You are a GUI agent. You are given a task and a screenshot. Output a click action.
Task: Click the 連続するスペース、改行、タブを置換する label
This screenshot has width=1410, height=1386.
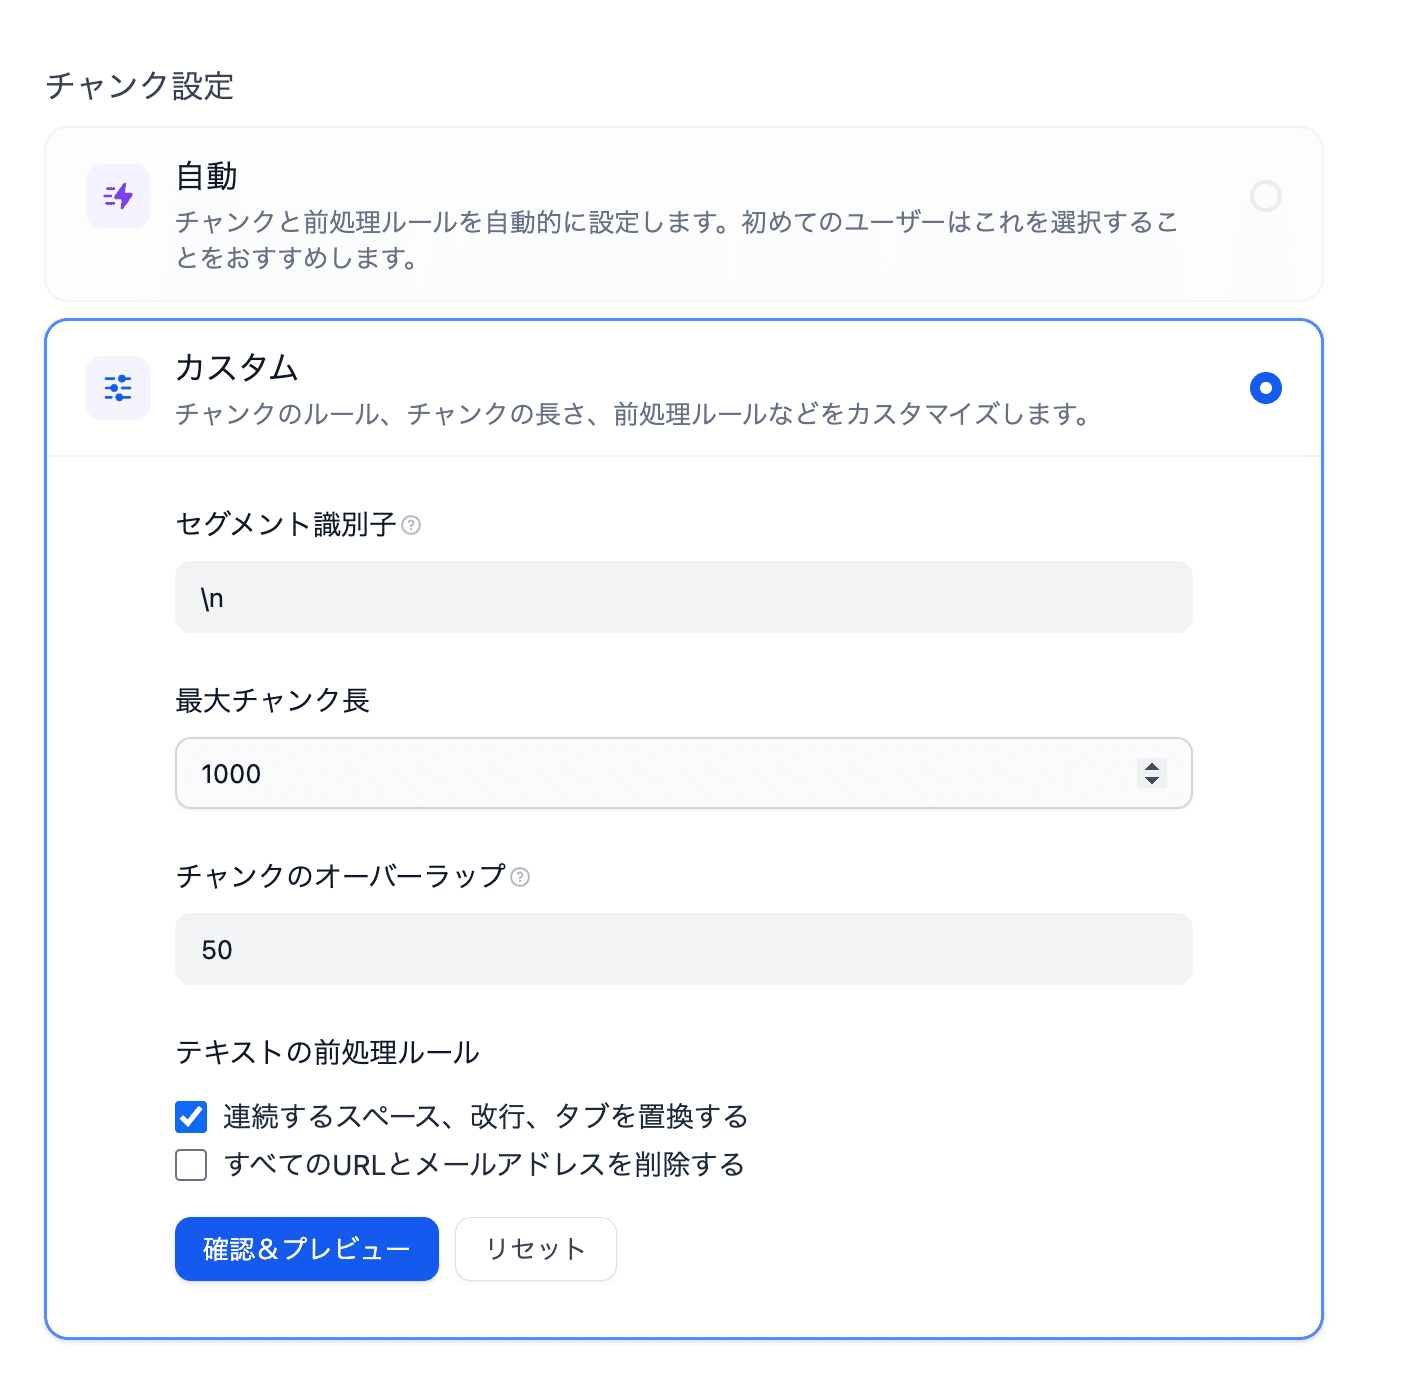pyautogui.click(x=485, y=1117)
